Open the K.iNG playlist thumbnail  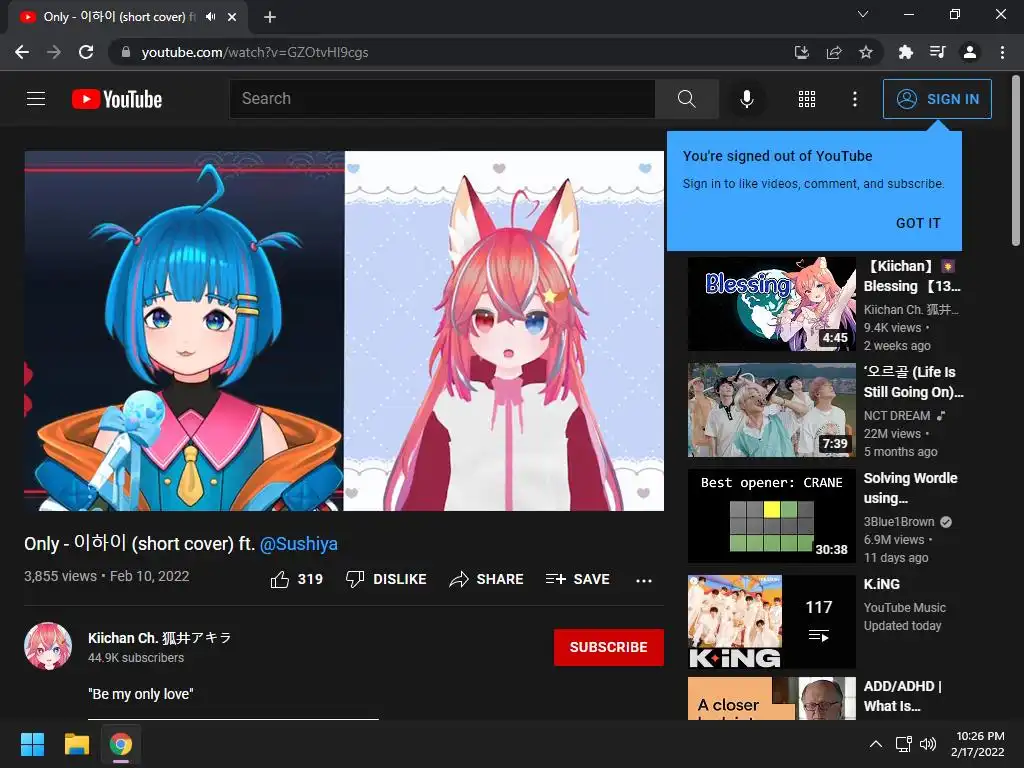click(771, 621)
